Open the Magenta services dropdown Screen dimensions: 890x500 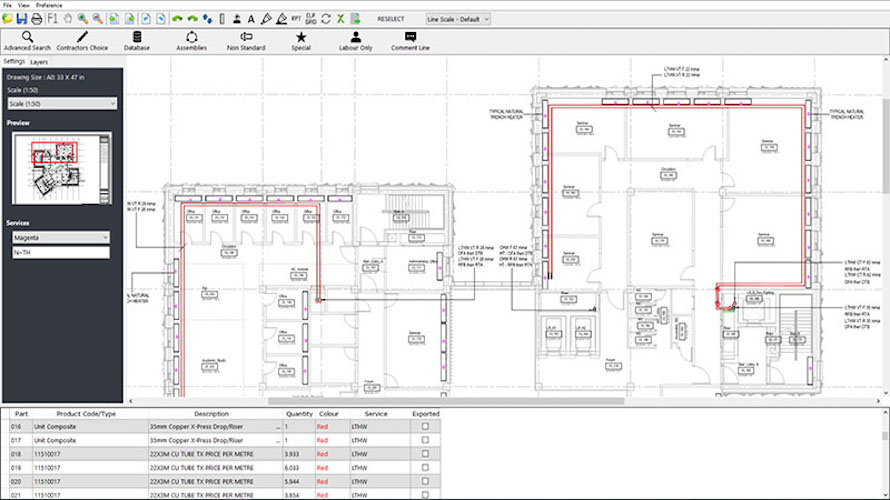(61, 237)
